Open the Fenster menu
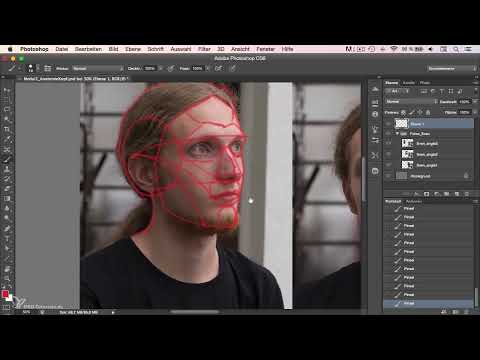Image resolution: width=480 pixels, height=360 pixels. coord(265,49)
